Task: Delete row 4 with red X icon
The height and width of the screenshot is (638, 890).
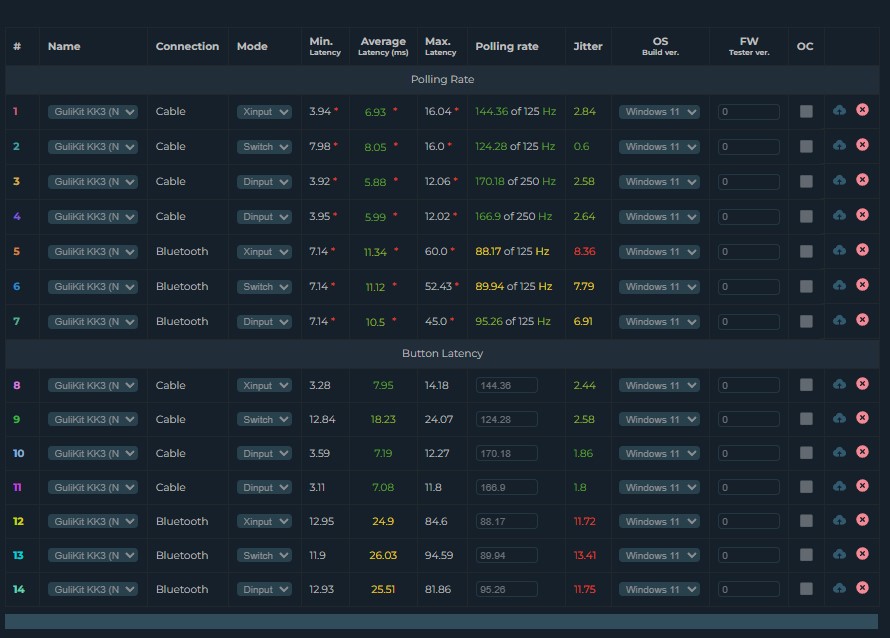Action: click(862, 215)
